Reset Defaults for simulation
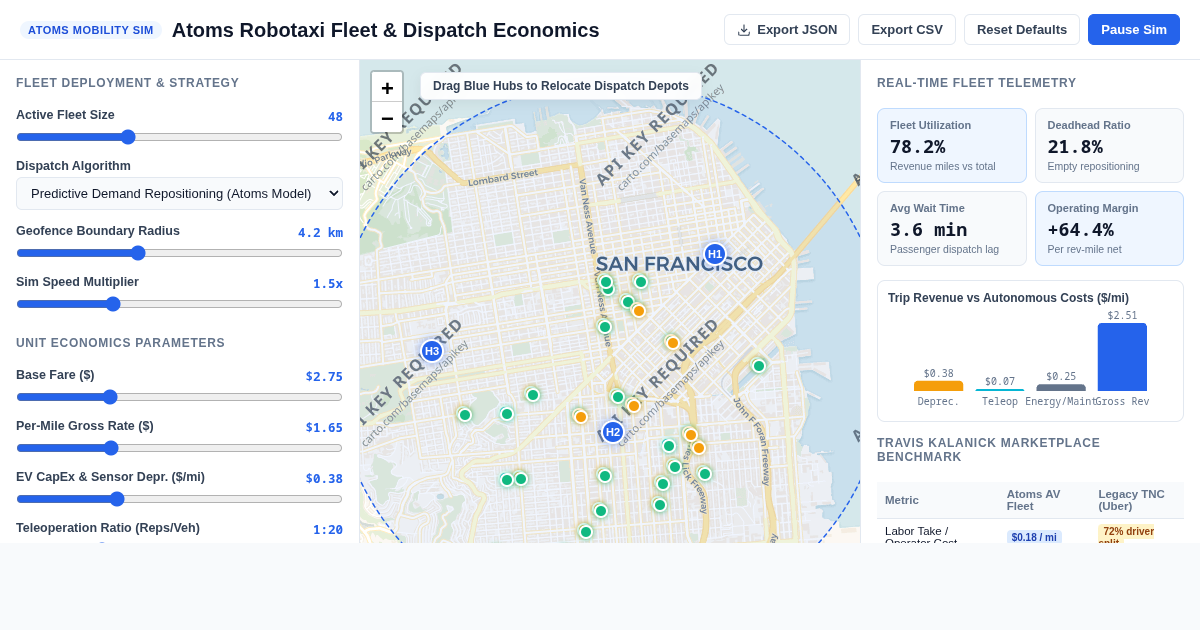 point(1022,30)
